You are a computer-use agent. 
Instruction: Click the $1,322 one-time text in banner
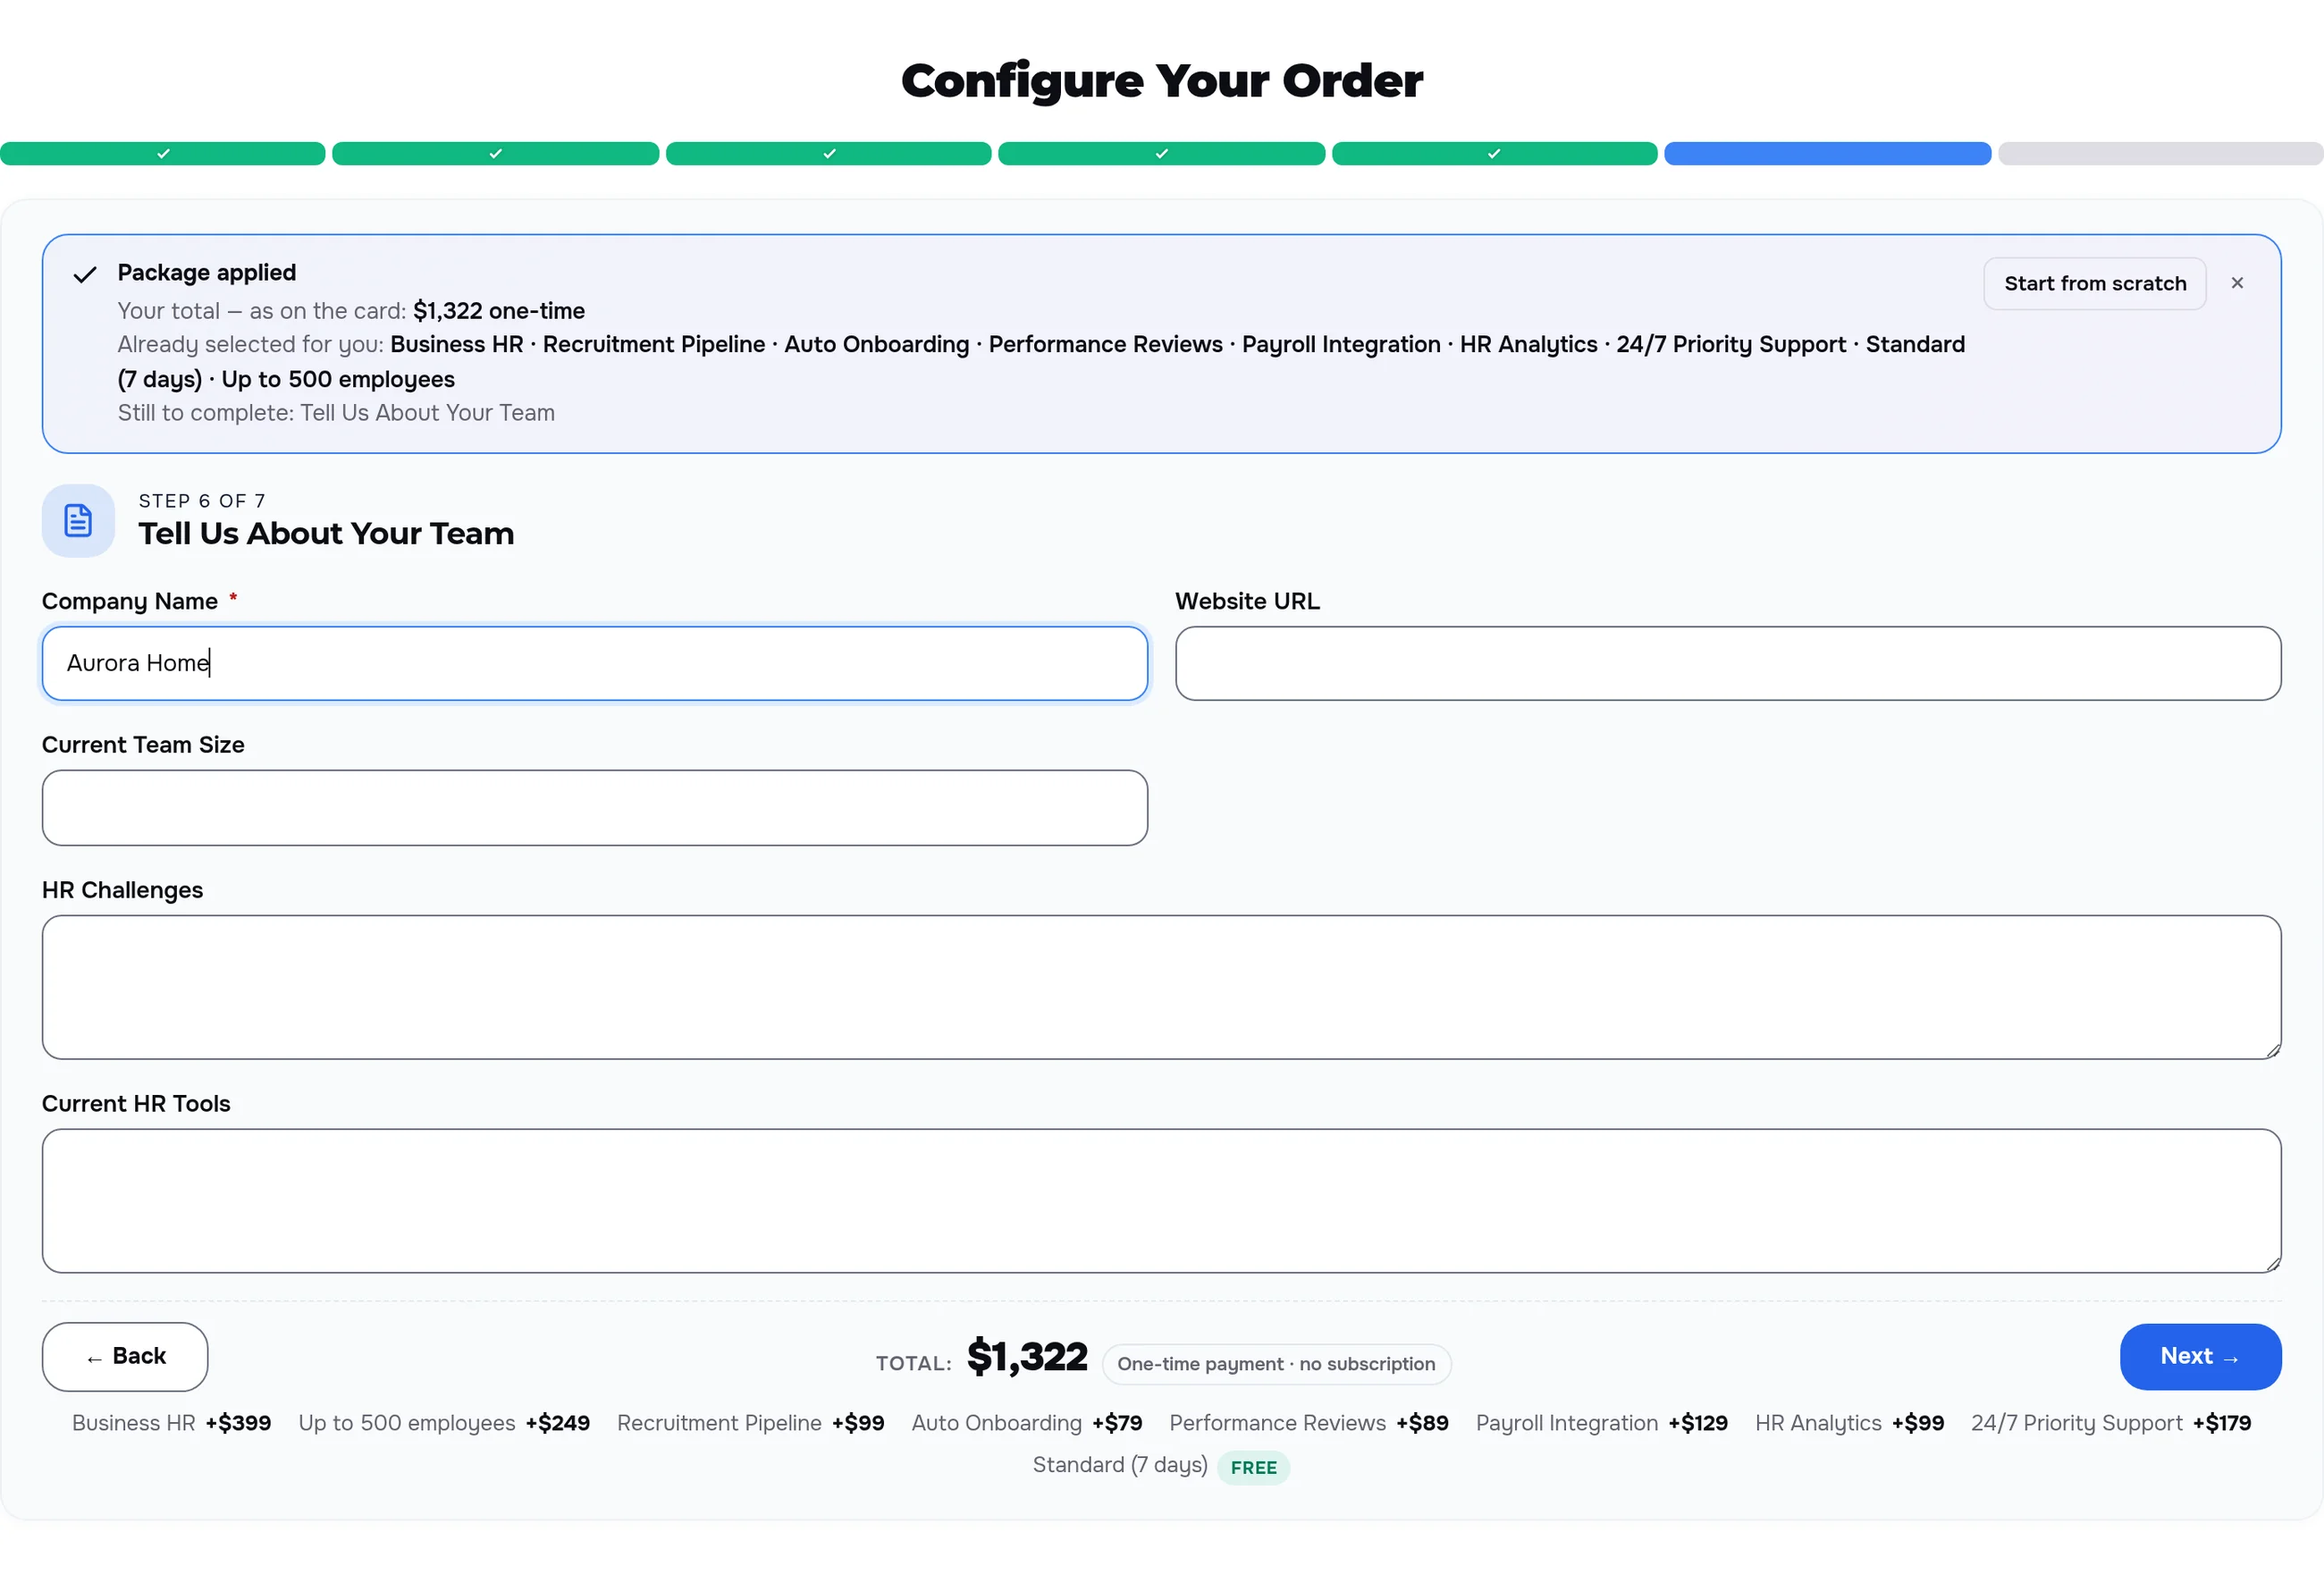[x=498, y=311]
